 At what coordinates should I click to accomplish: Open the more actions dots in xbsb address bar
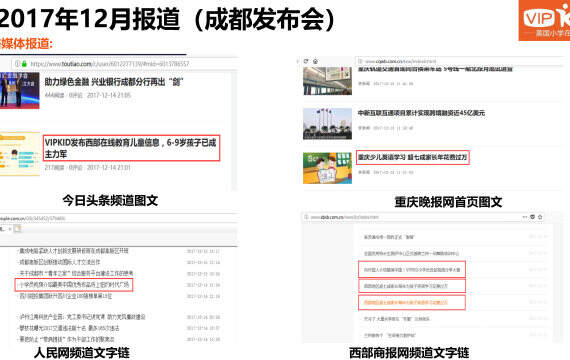click(x=525, y=217)
